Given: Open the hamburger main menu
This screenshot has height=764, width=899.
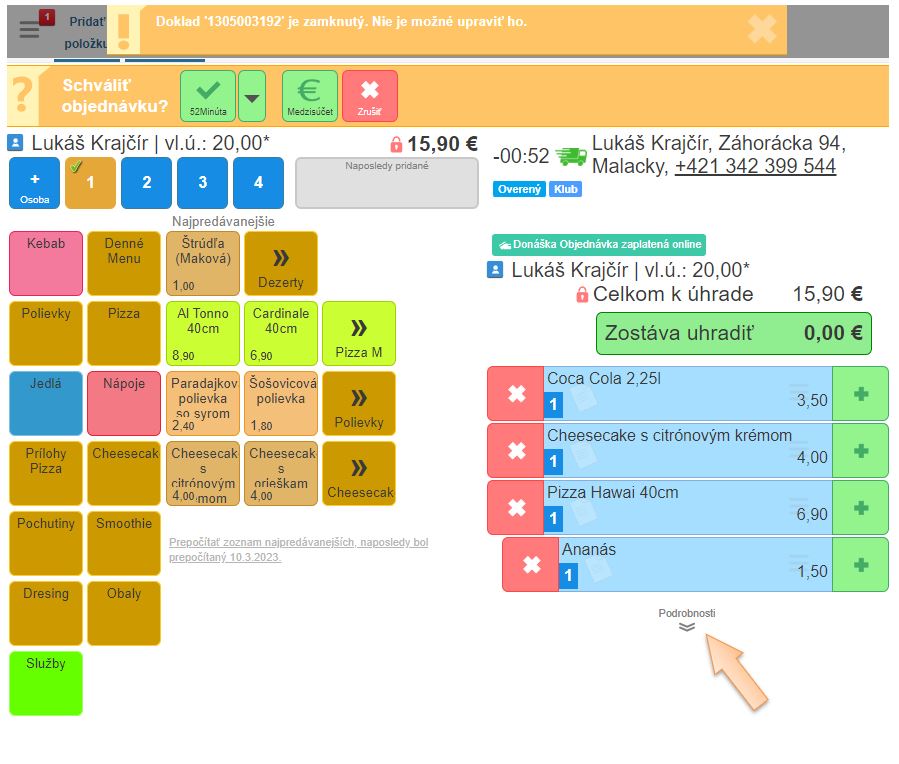Looking at the screenshot, I should pyautogui.click(x=29, y=29).
